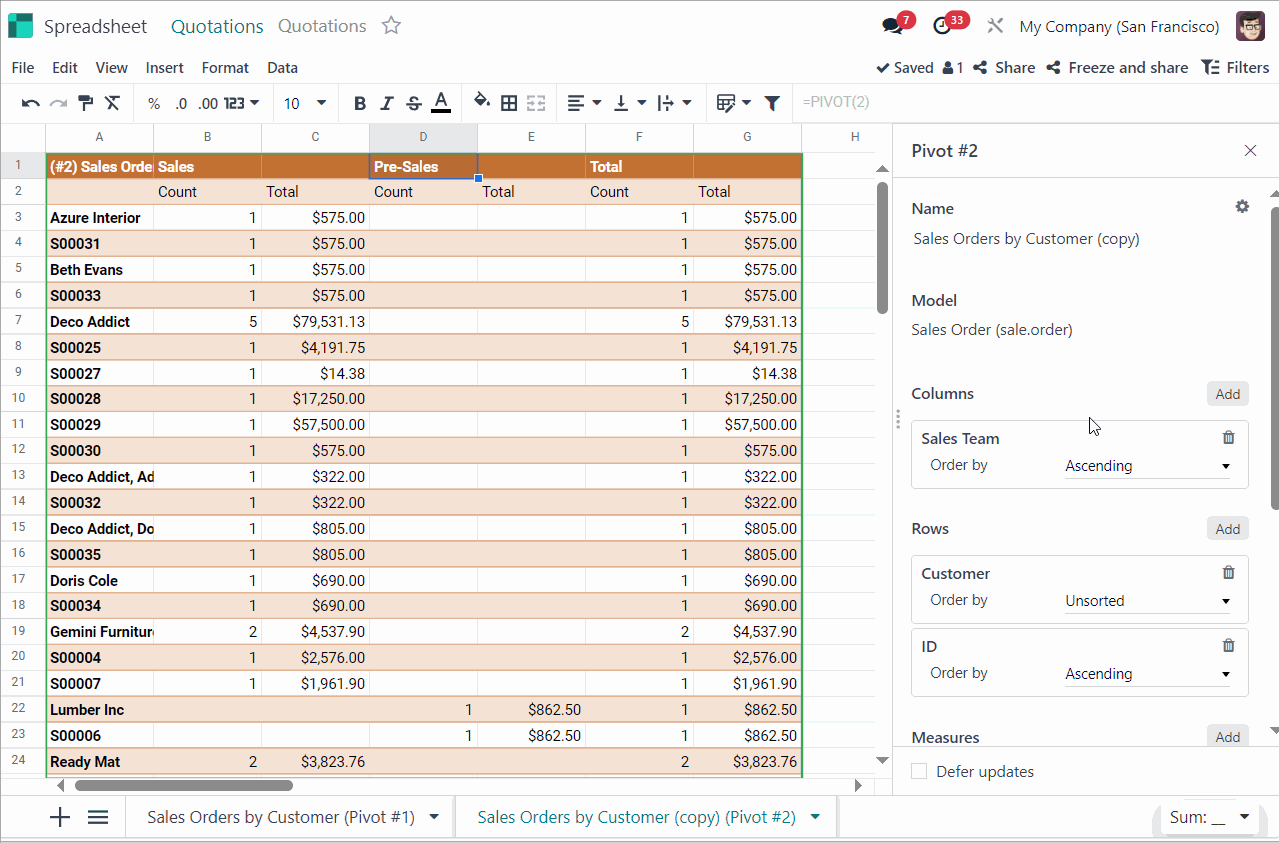Delete the Customer row dimension
The image size is (1279, 843).
click(x=1229, y=573)
